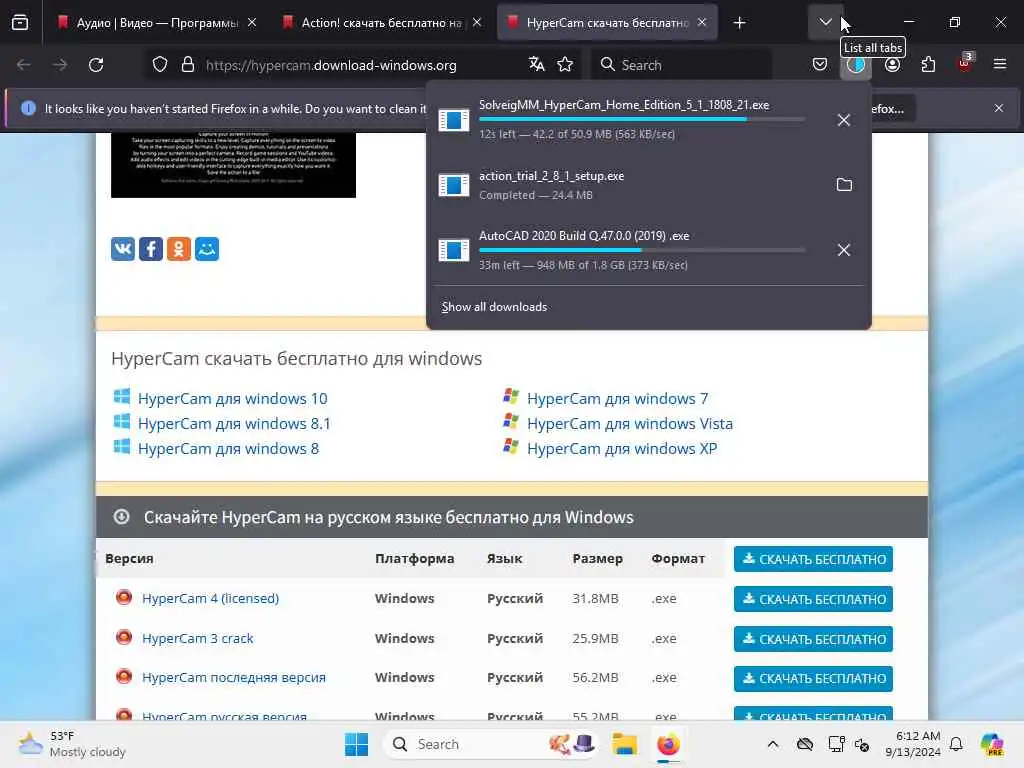Open HyperCam для windows Vista link
This screenshot has width=1024, height=768.
tap(630, 424)
